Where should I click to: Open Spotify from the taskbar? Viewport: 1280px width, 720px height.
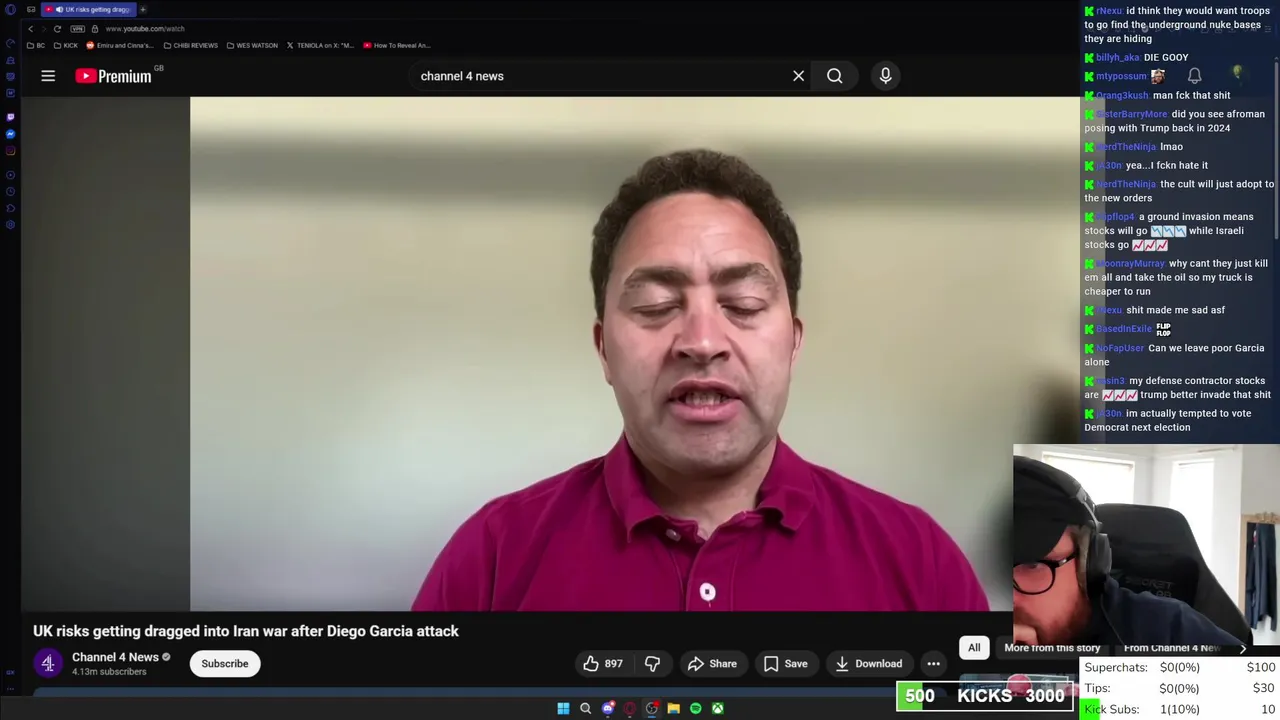point(696,708)
